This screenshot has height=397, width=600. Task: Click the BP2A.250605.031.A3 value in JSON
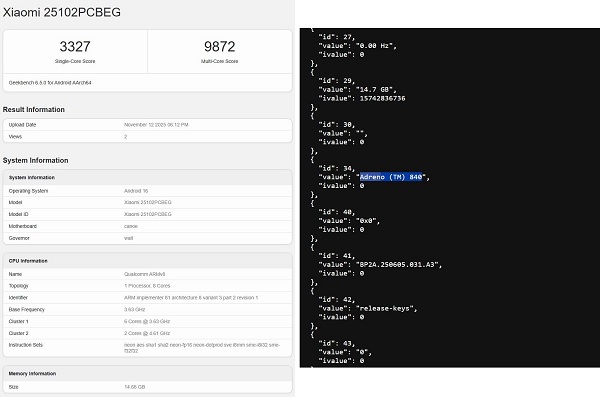(399, 265)
